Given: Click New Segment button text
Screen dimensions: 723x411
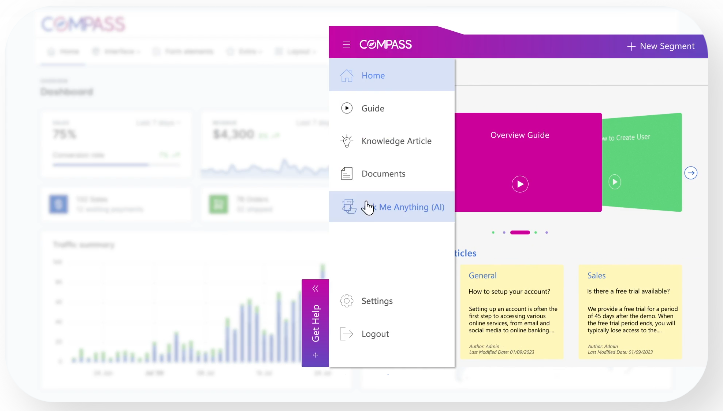Looking at the screenshot, I should 667,46.
